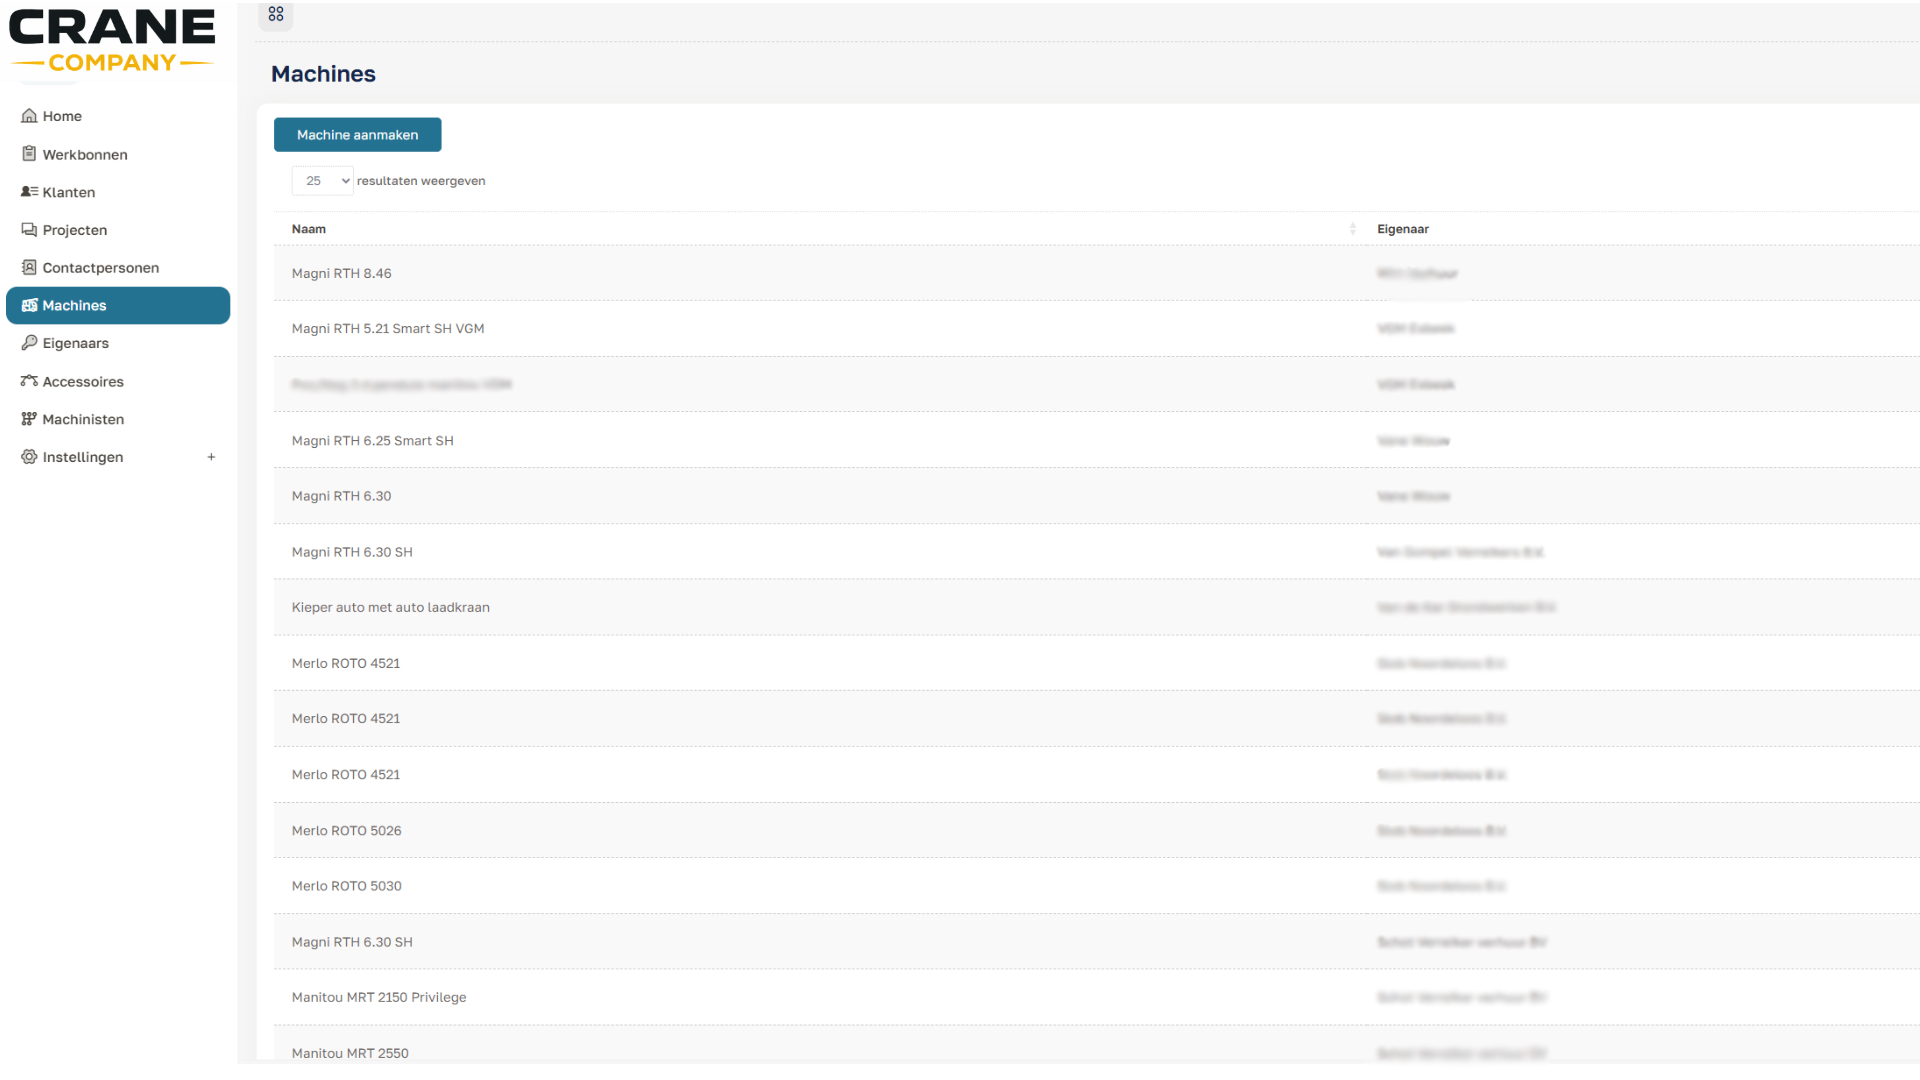Screen dimensions: 1920x1080
Task: Click the Machinisten icon in sidebar
Action: [29, 419]
